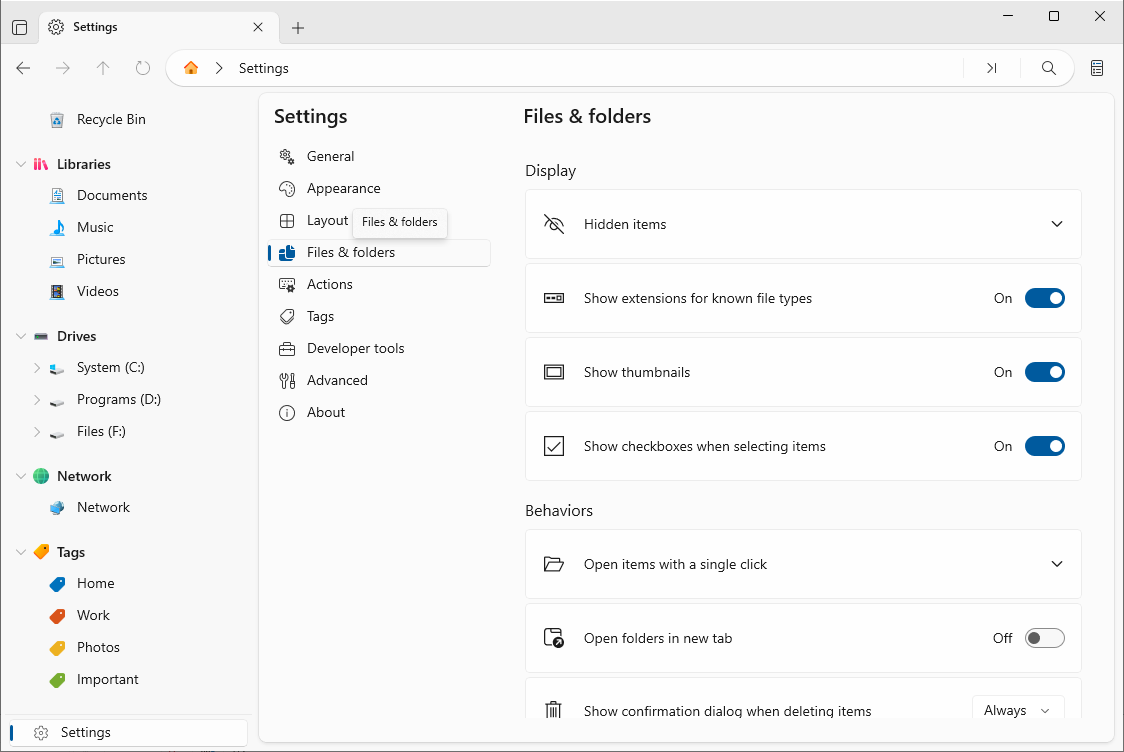Click Settings item at sidebar bottom
Image resolution: width=1124 pixels, height=752 pixels.
(x=129, y=733)
